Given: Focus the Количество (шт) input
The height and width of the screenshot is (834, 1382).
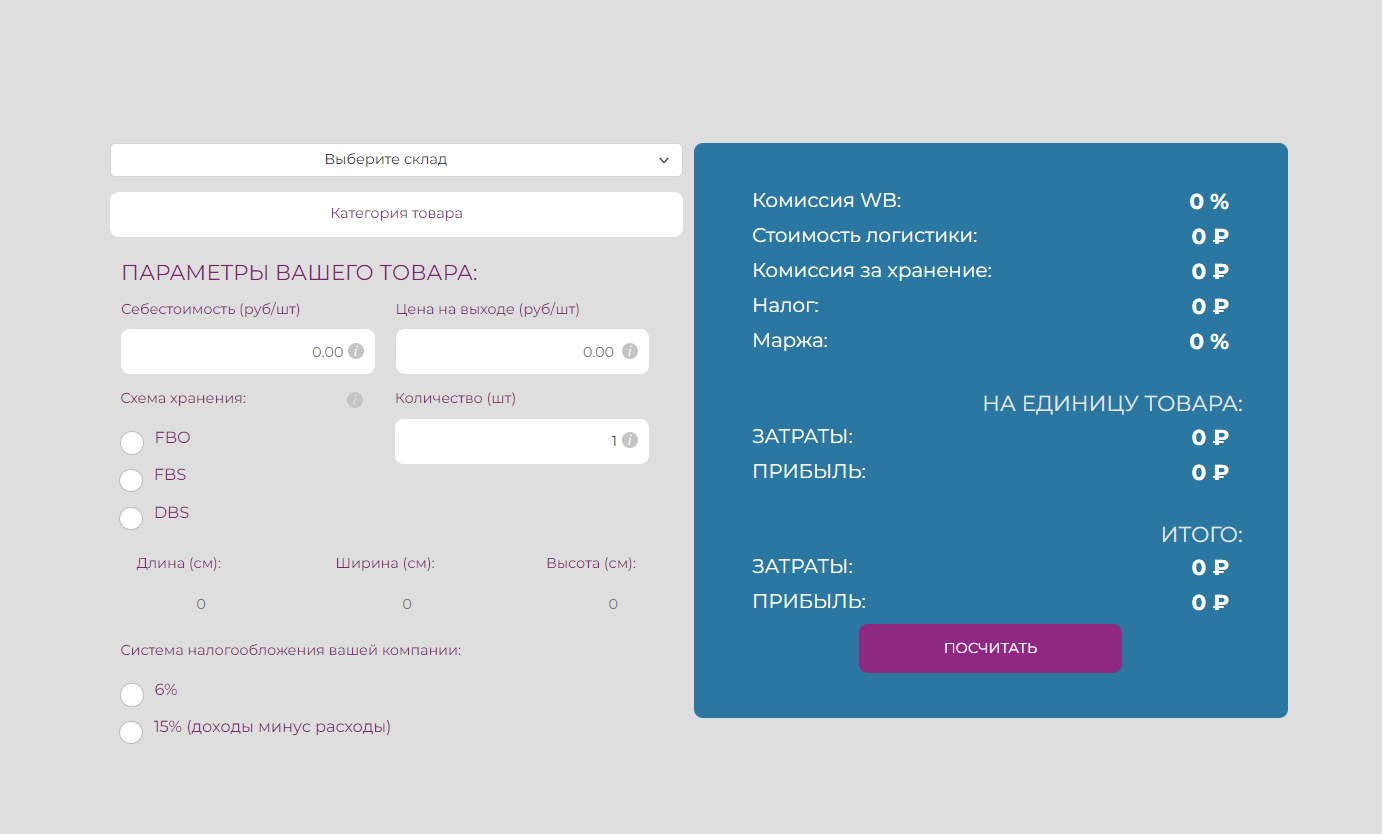Looking at the screenshot, I should [x=522, y=441].
